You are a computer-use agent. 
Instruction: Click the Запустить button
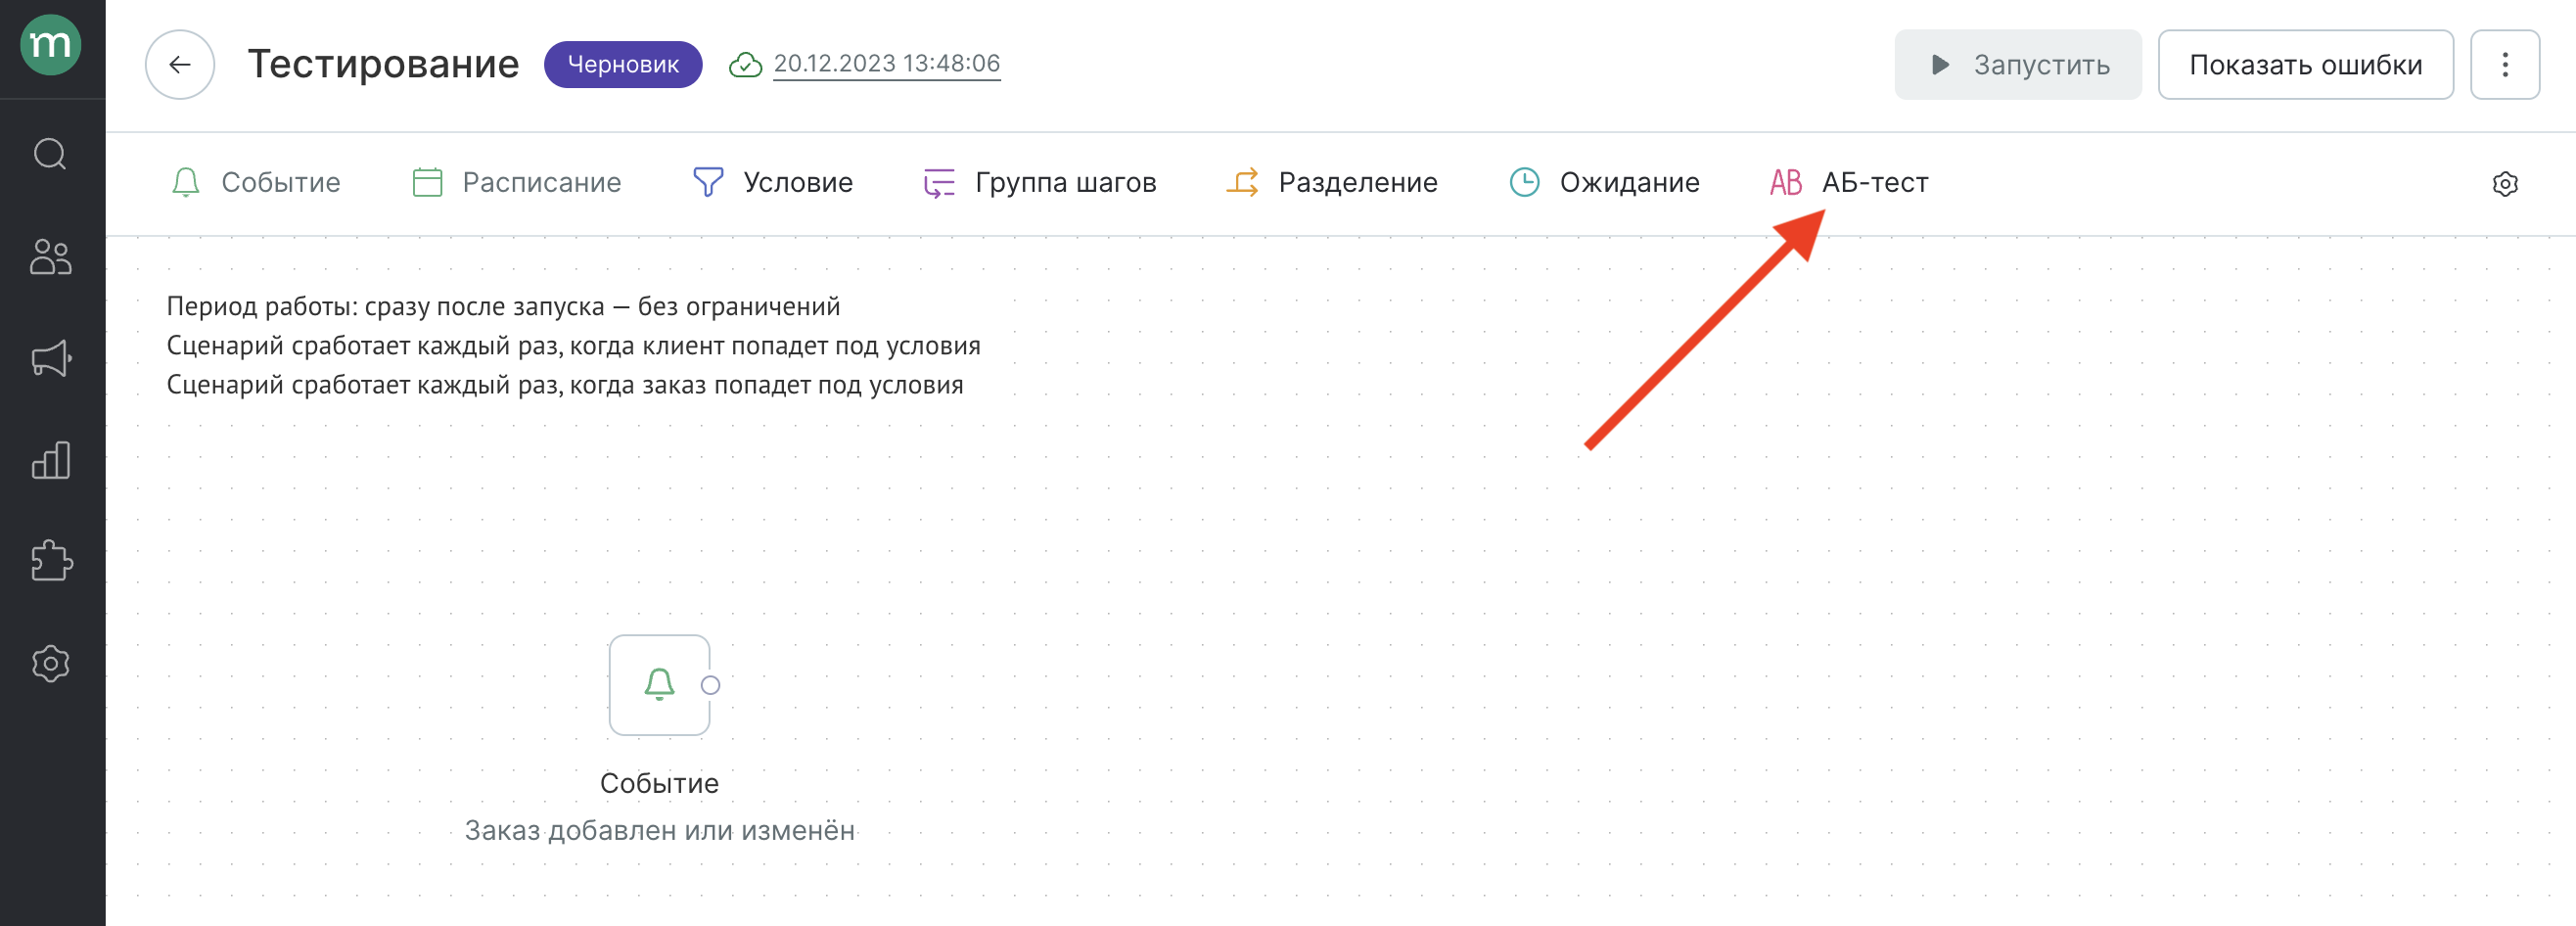(x=2018, y=64)
